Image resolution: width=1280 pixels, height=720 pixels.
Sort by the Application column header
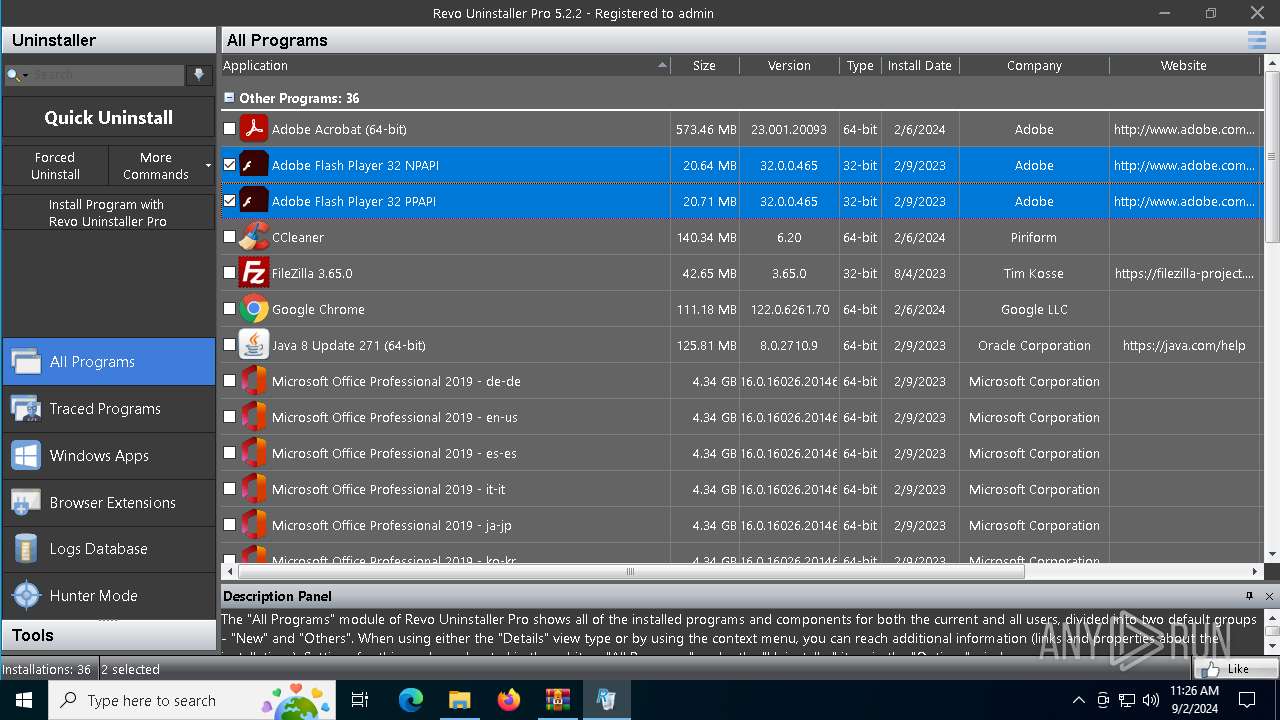pos(445,65)
